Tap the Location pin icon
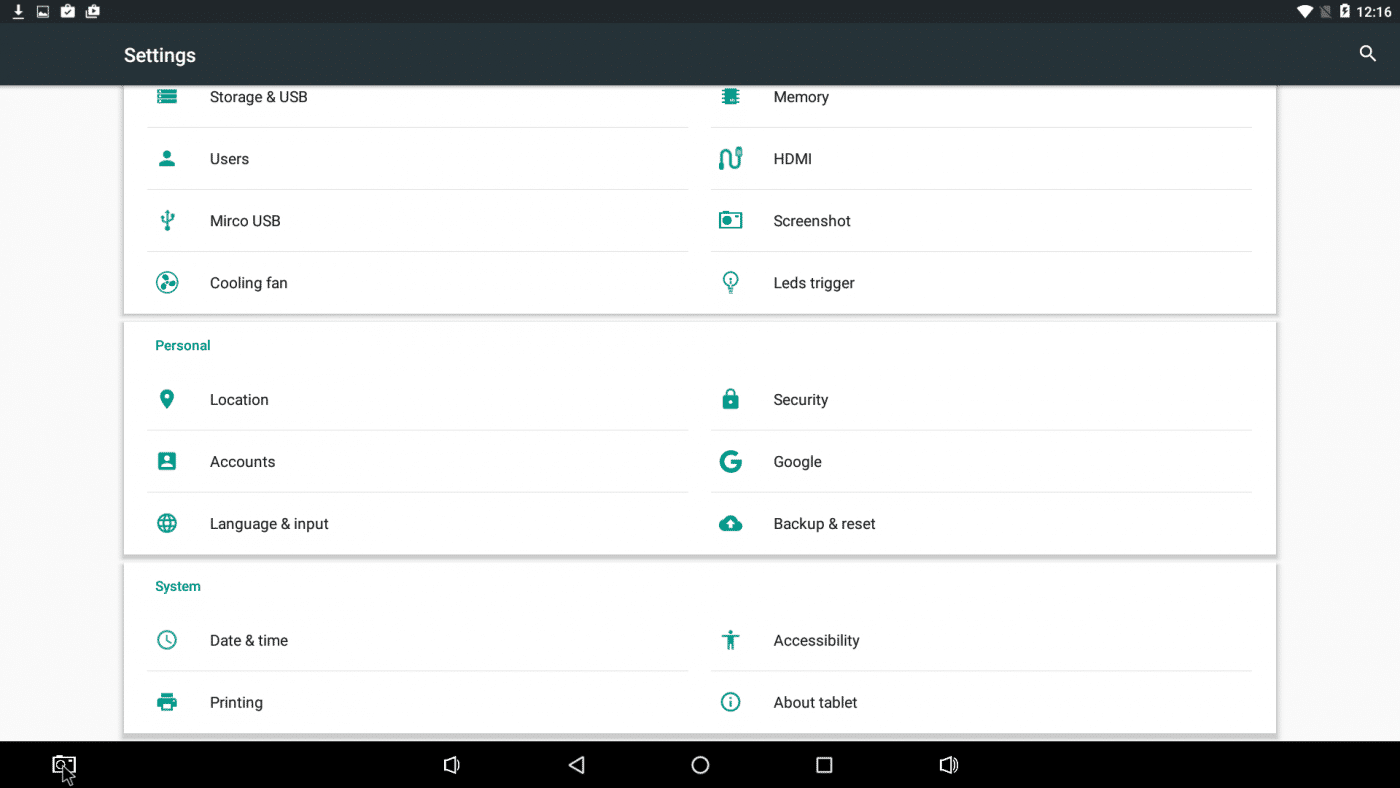 pos(167,400)
